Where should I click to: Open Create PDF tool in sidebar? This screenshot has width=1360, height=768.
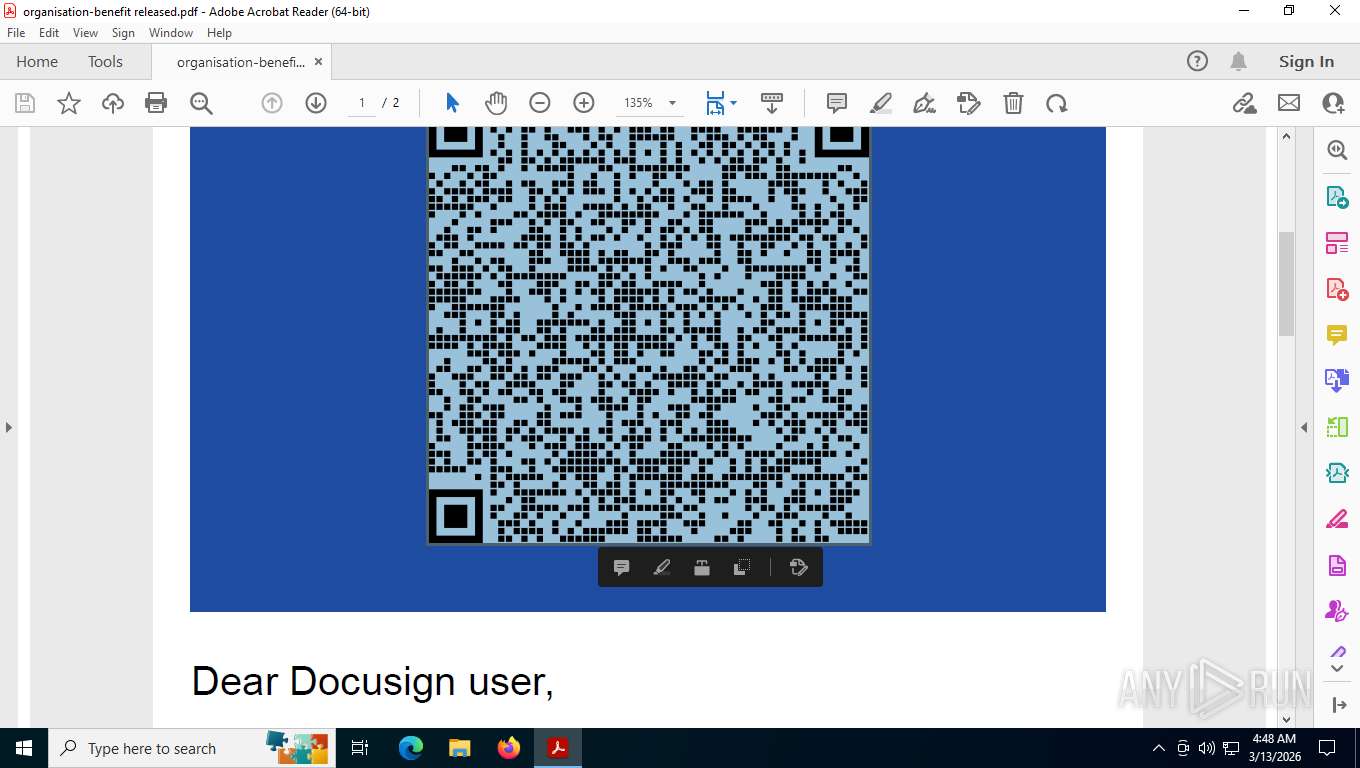click(x=1337, y=289)
